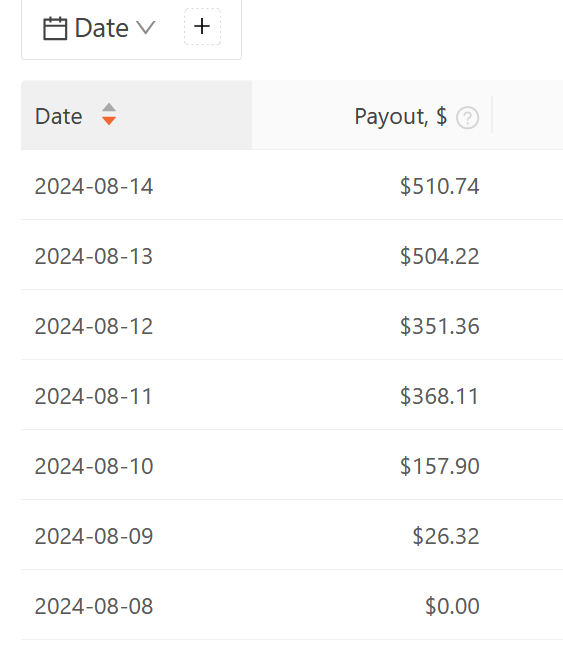Sort the Date column ascending arrow
Image resolution: width=563 pixels, height=658 pixels.
[x=109, y=107]
